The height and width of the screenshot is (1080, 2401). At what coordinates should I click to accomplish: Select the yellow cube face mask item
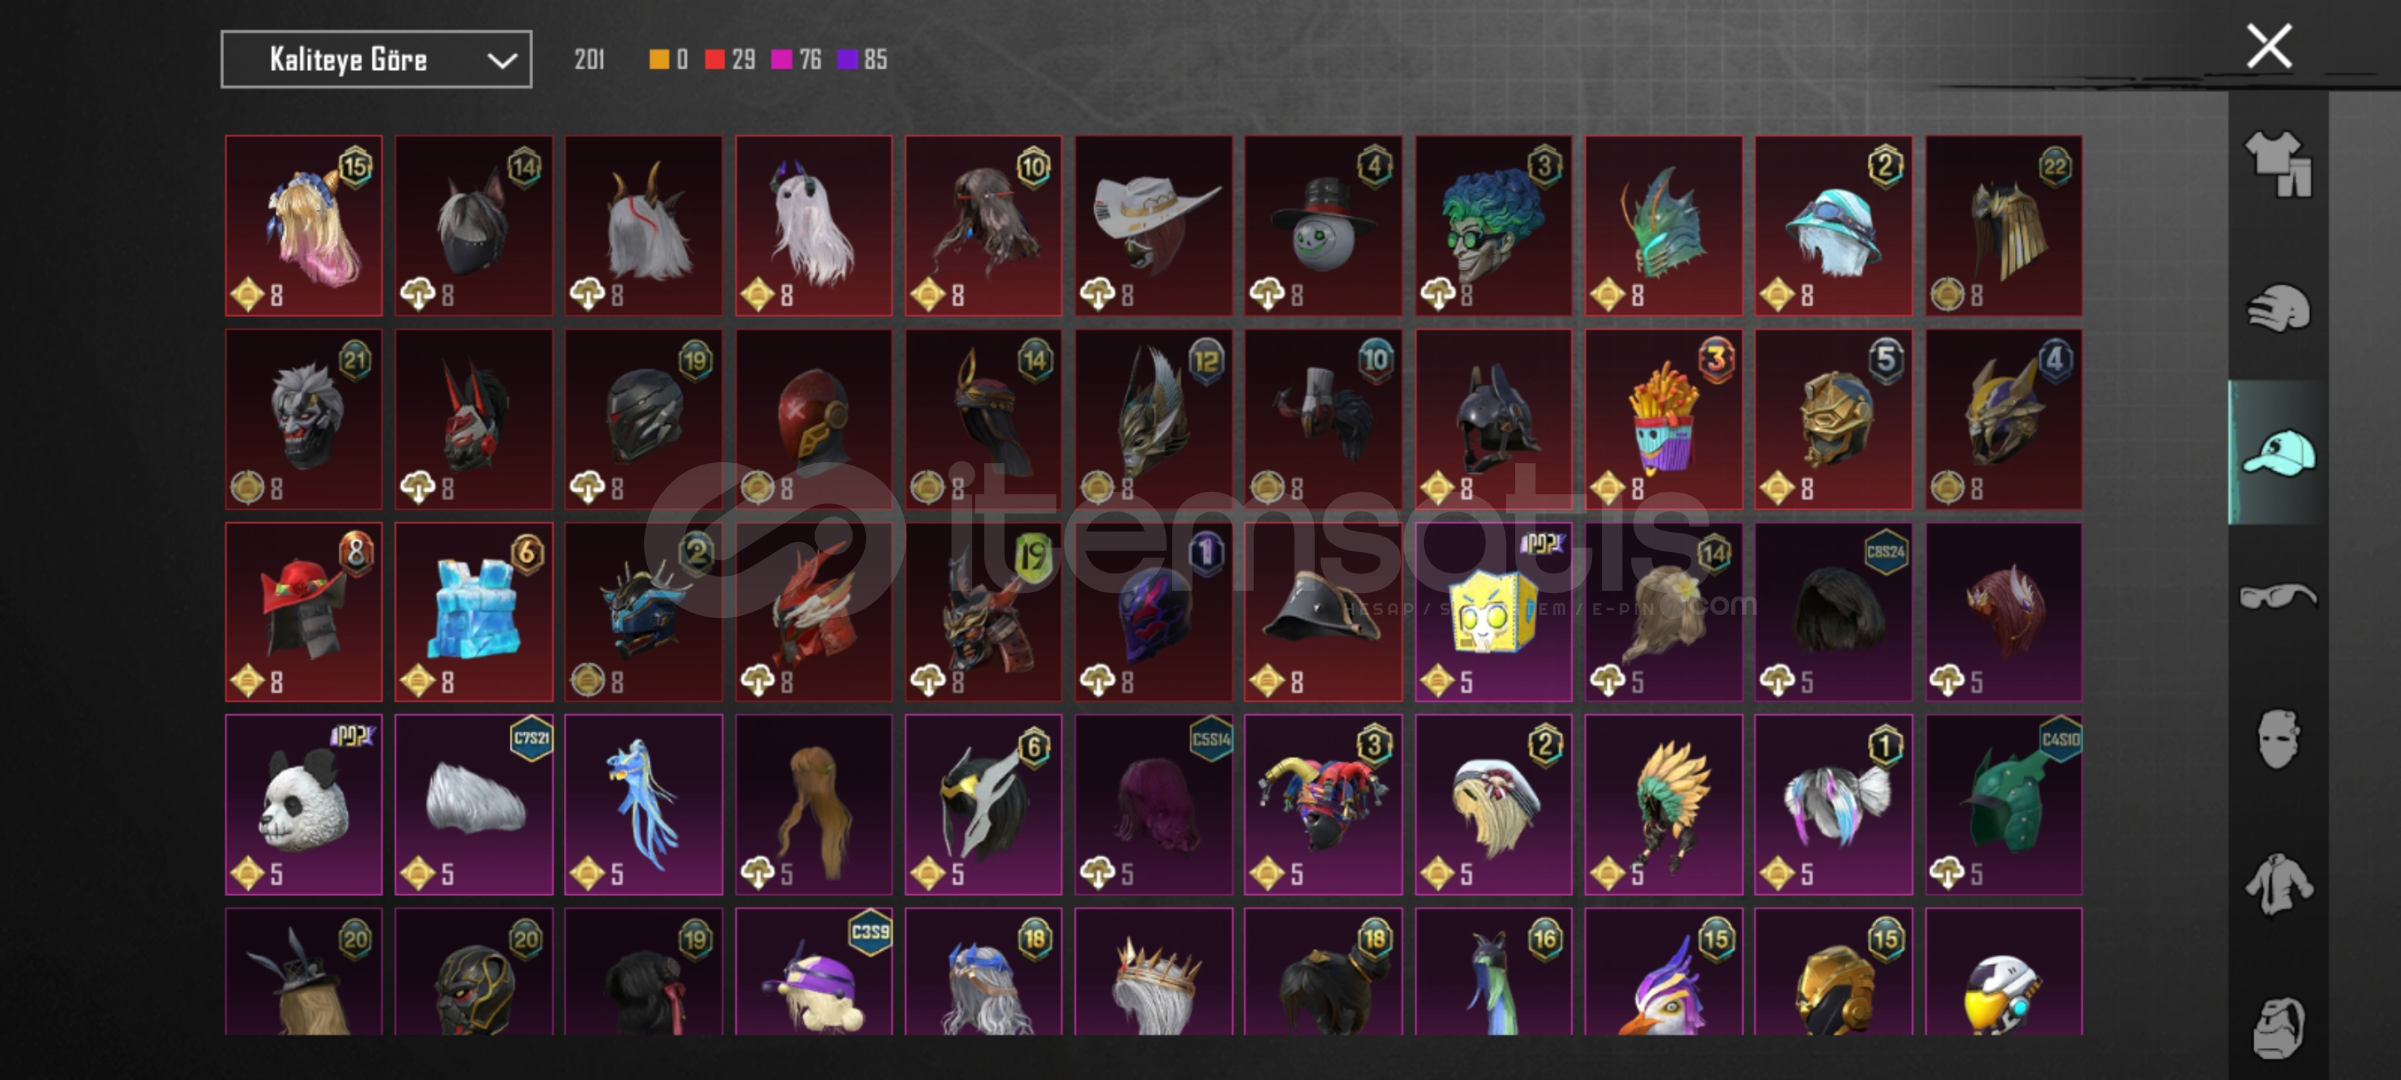(x=1493, y=611)
